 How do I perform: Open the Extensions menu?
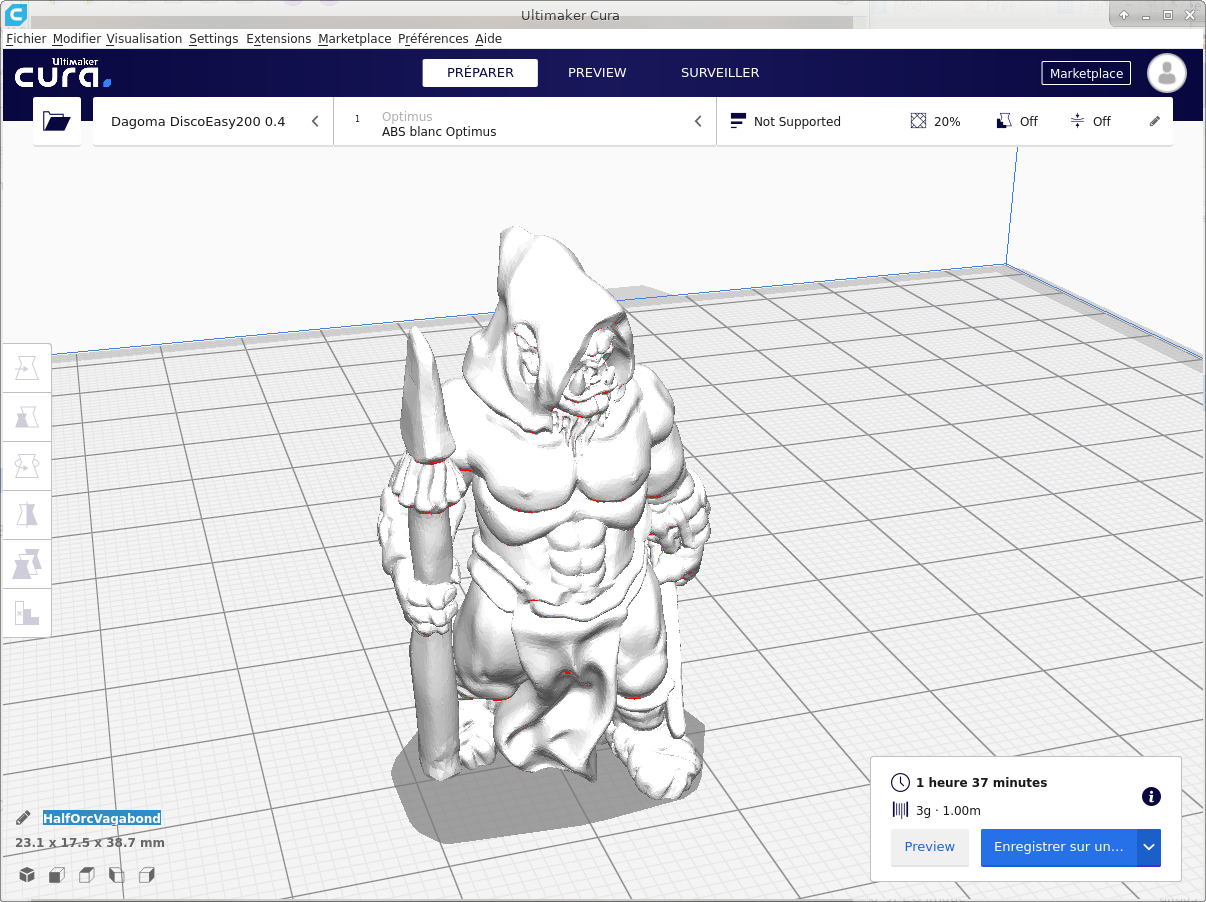[278, 39]
